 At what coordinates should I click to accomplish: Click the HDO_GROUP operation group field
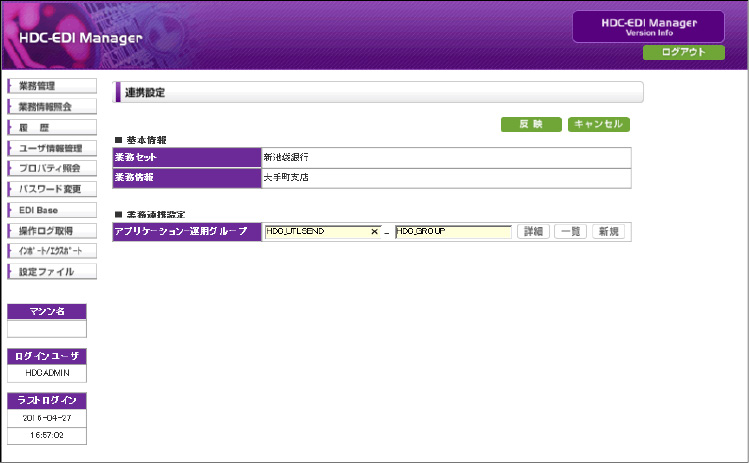pos(452,231)
